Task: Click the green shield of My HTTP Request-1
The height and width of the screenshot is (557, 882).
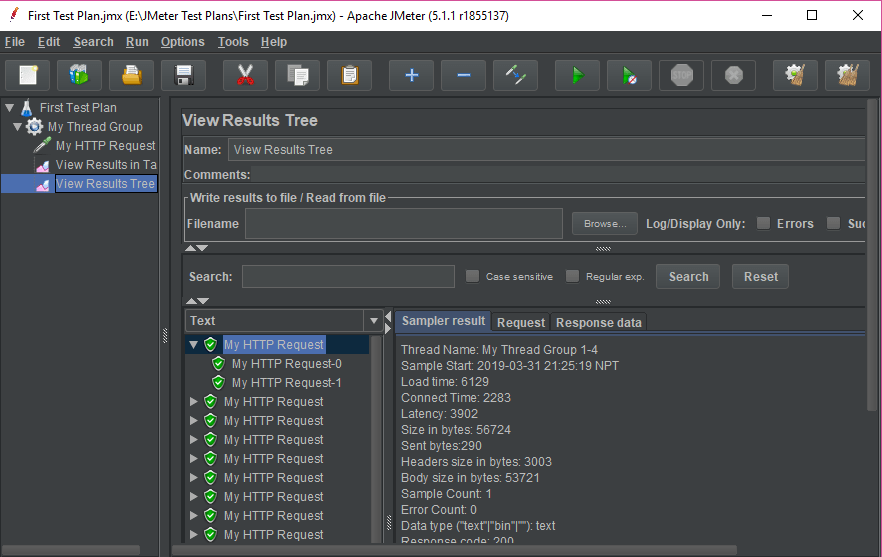Action: pyautogui.click(x=218, y=383)
